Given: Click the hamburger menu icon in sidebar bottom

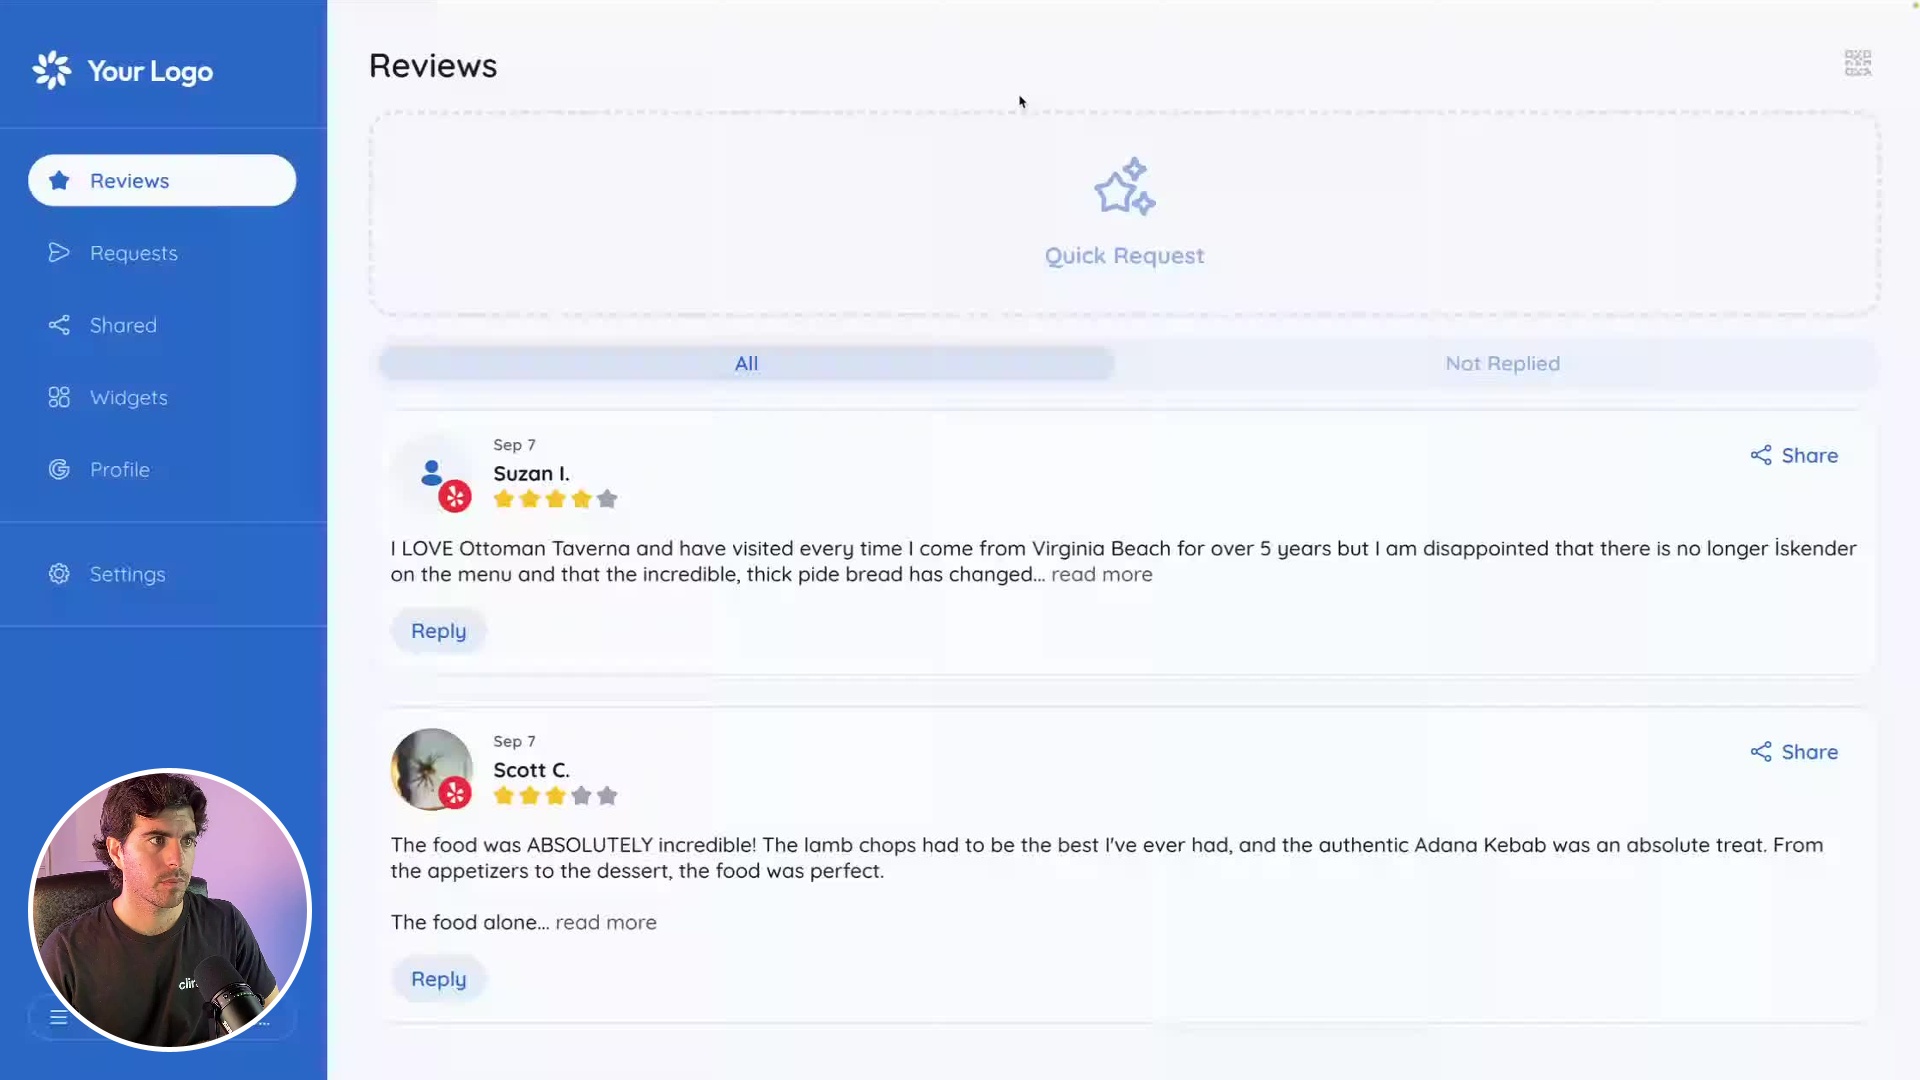Looking at the screenshot, I should (x=59, y=1017).
